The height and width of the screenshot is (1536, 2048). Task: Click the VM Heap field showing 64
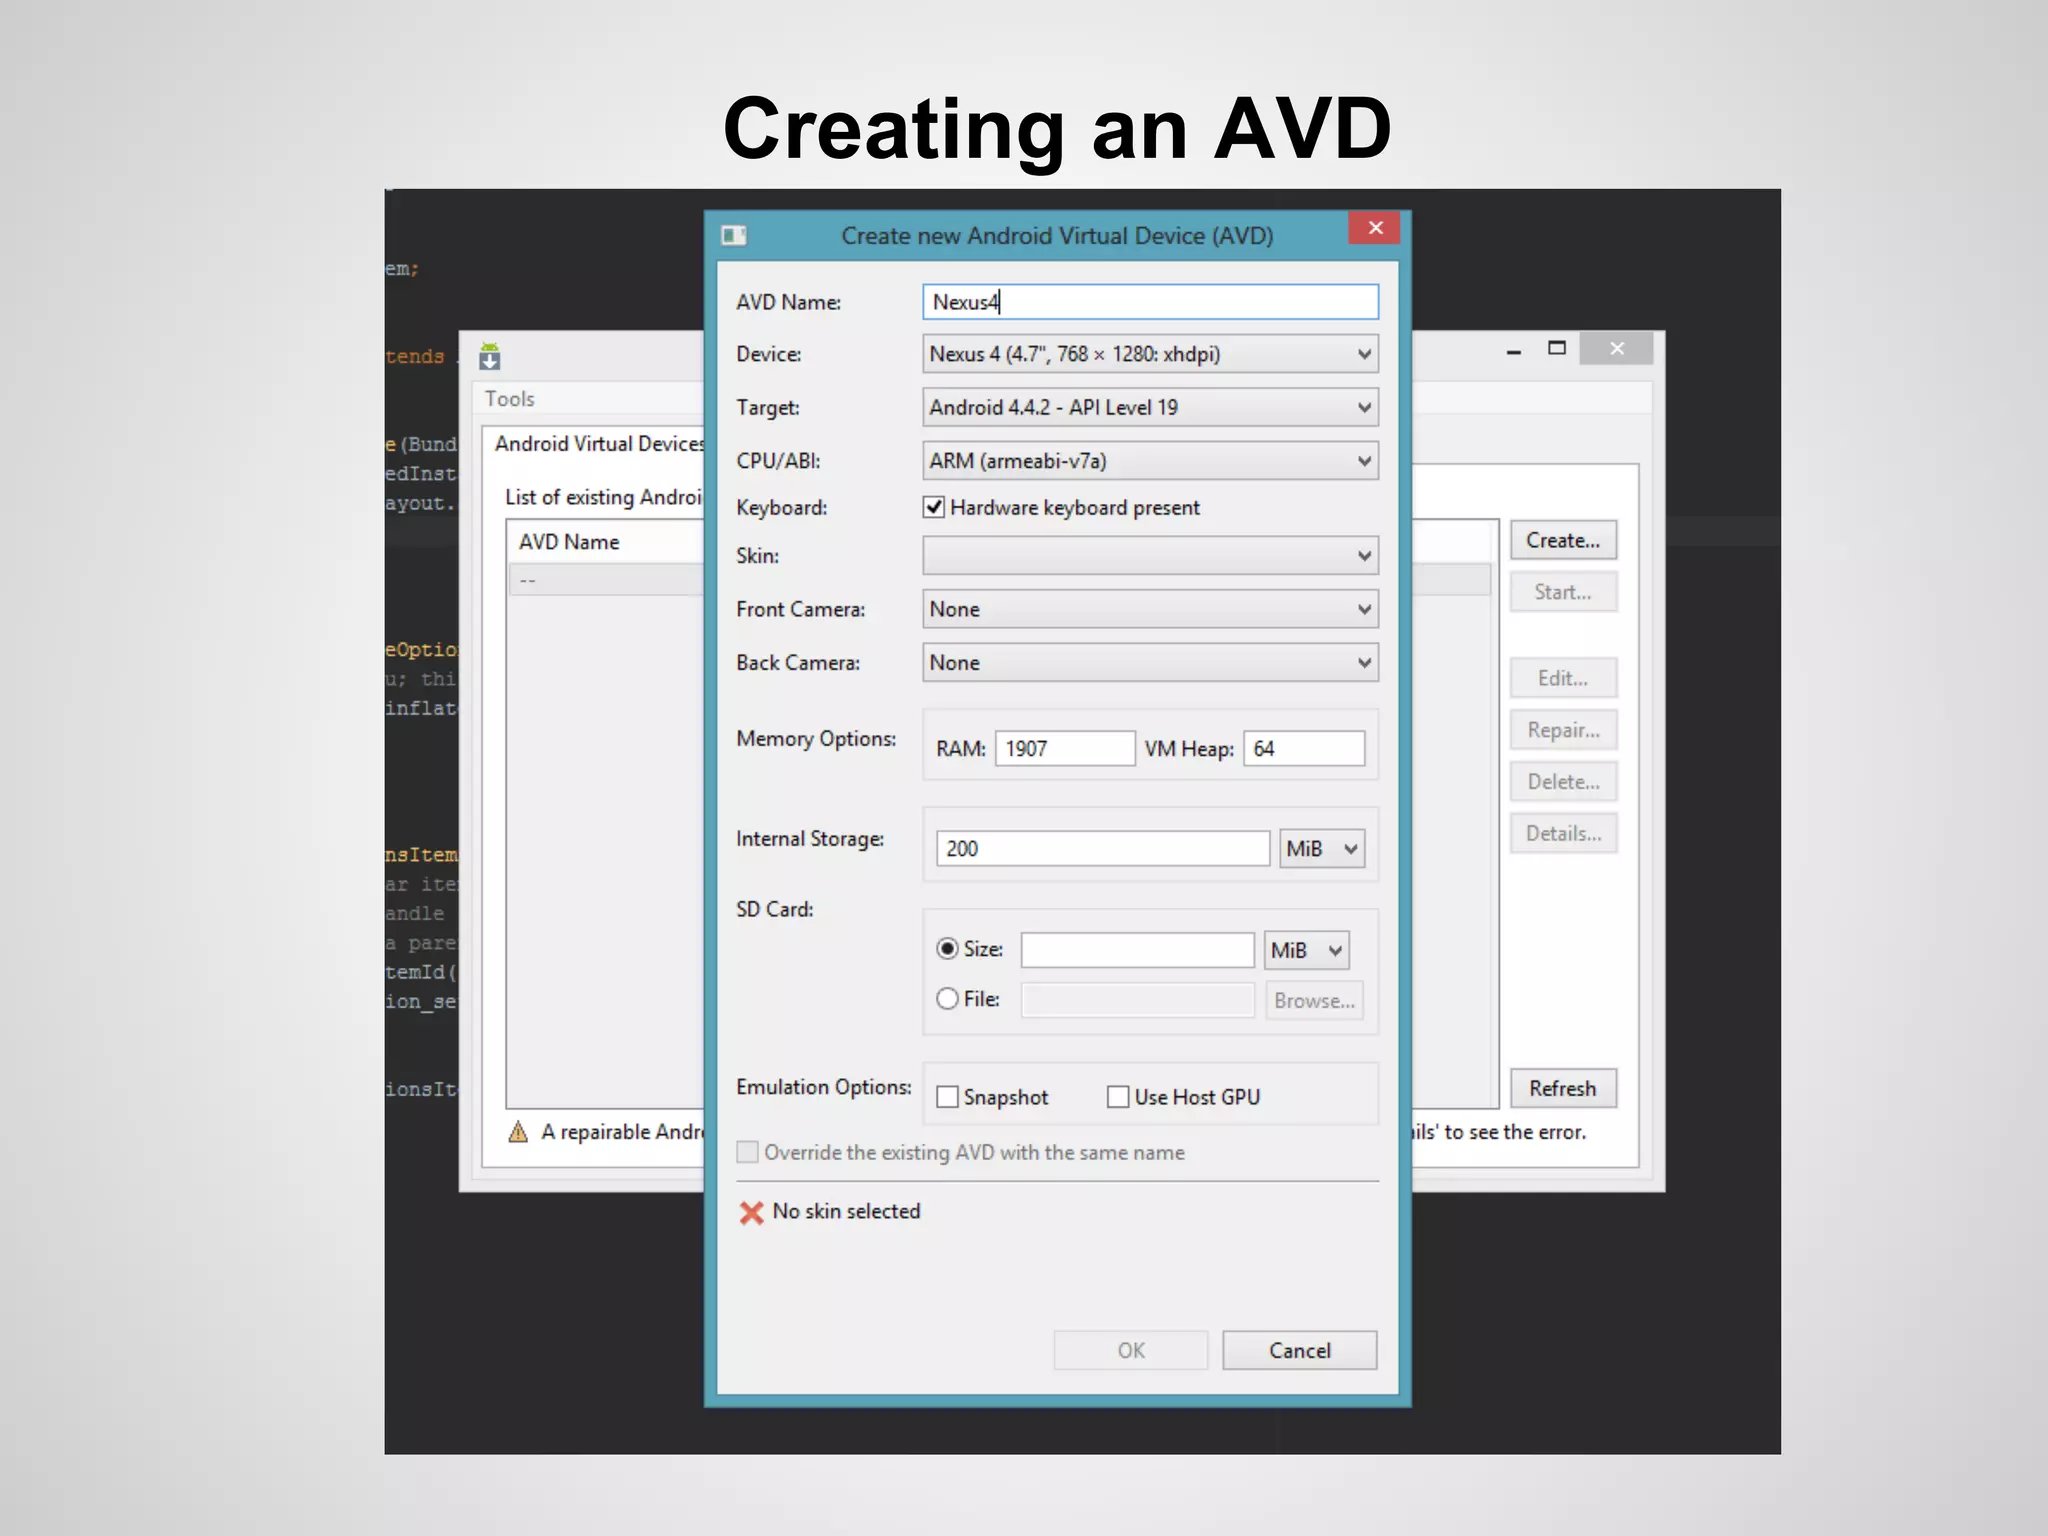coord(1304,749)
